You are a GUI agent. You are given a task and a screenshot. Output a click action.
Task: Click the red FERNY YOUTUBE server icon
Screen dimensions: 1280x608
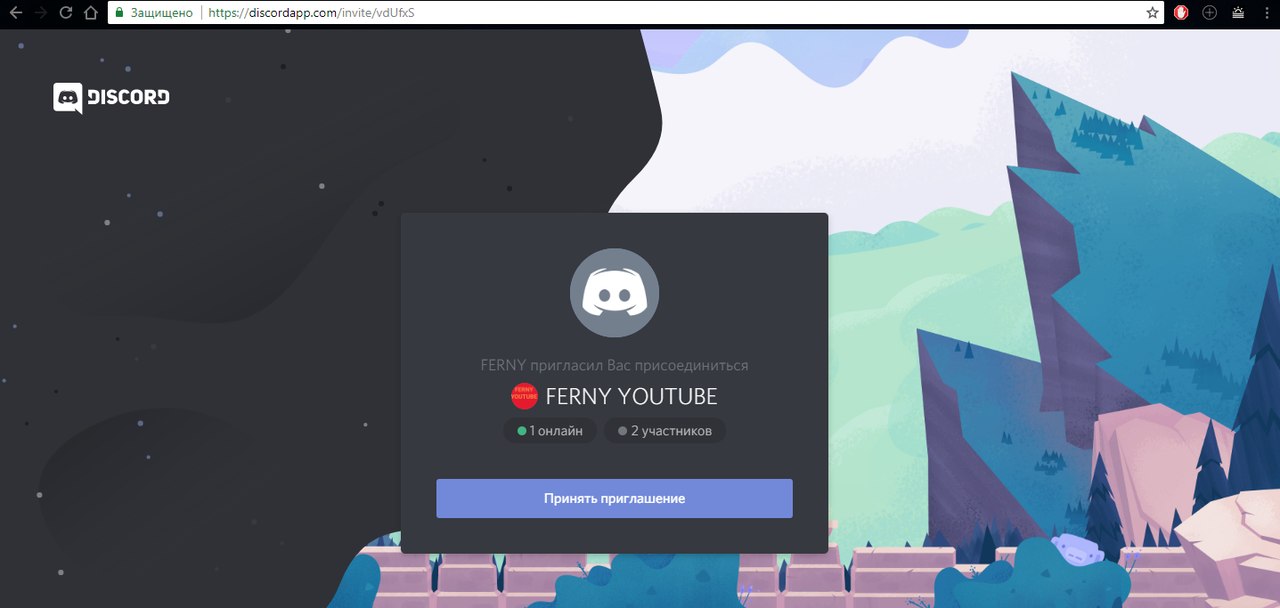click(524, 396)
